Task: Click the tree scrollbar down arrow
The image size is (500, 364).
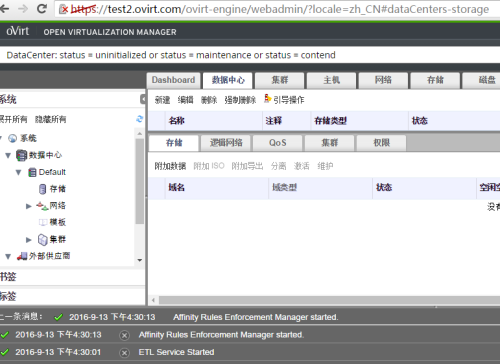Action: pyautogui.click(x=140, y=260)
